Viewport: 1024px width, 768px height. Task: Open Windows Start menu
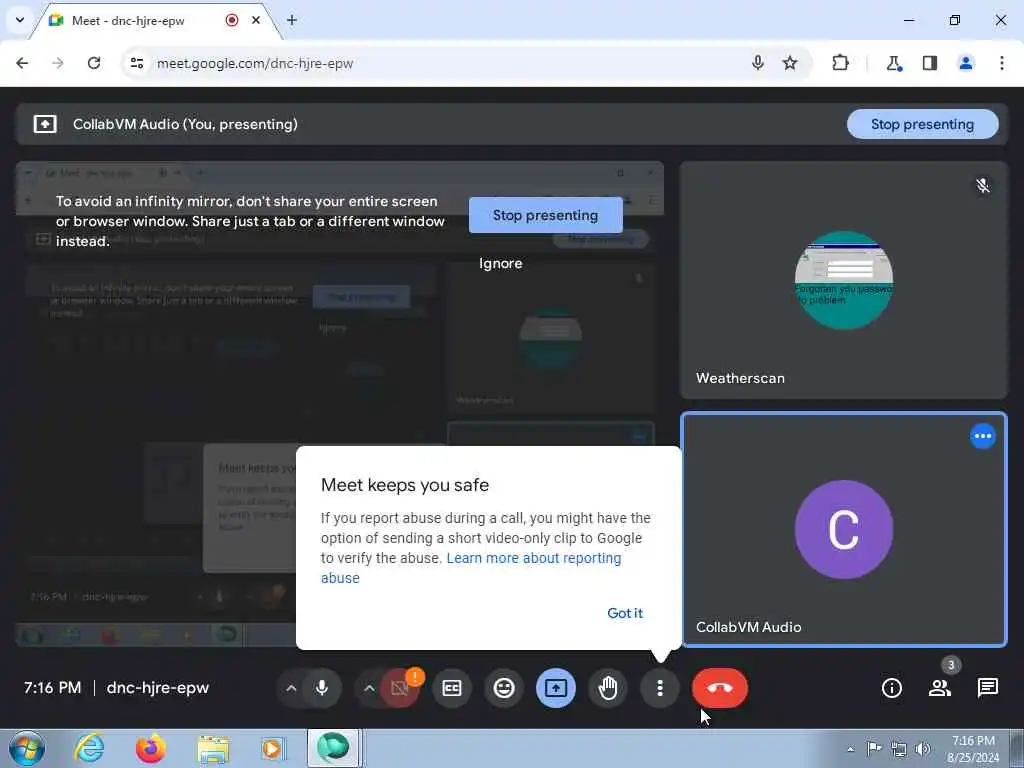click(27, 748)
